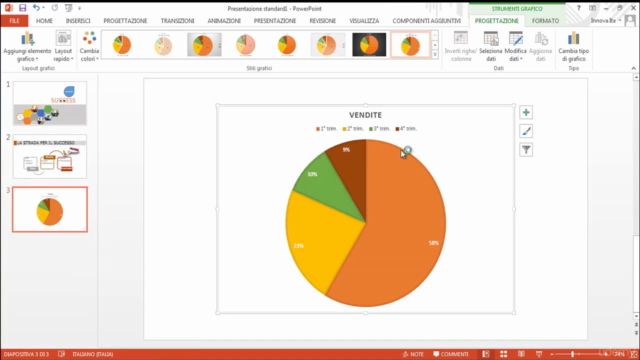Open Layout rapido dropdown

63,47
